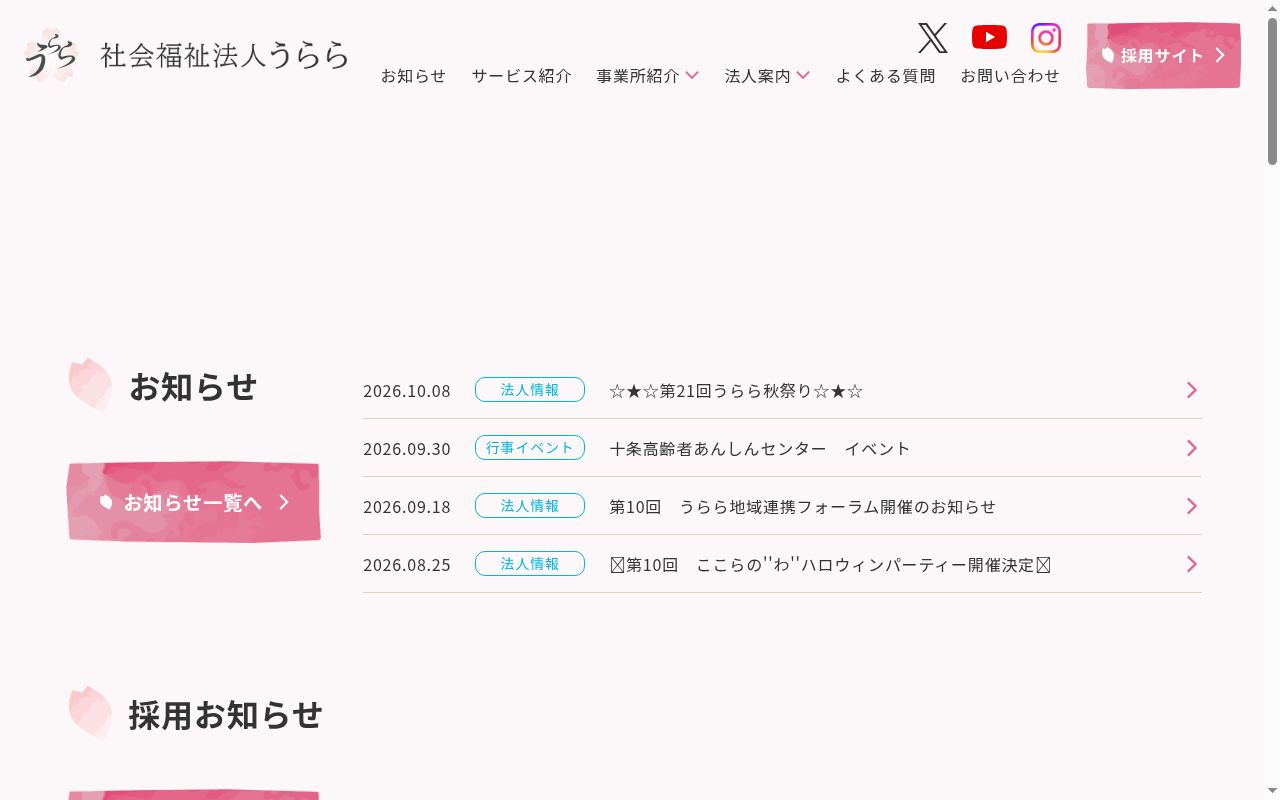Screen dimensions: 1280x800
Task: Open the Instagram profile icon
Action: [x=1046, y=38]
